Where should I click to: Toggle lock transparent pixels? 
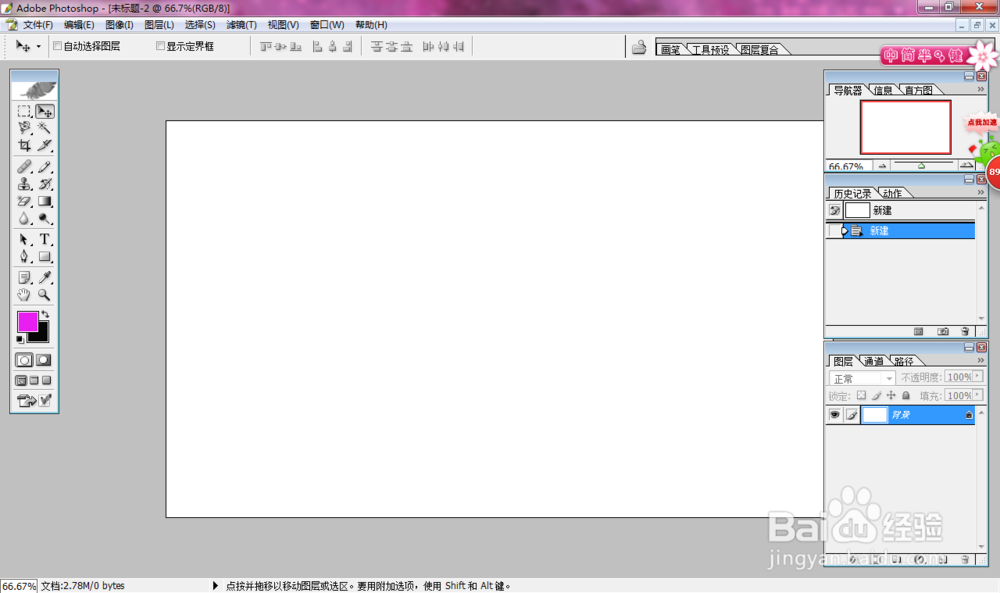(x=861, y=395)
